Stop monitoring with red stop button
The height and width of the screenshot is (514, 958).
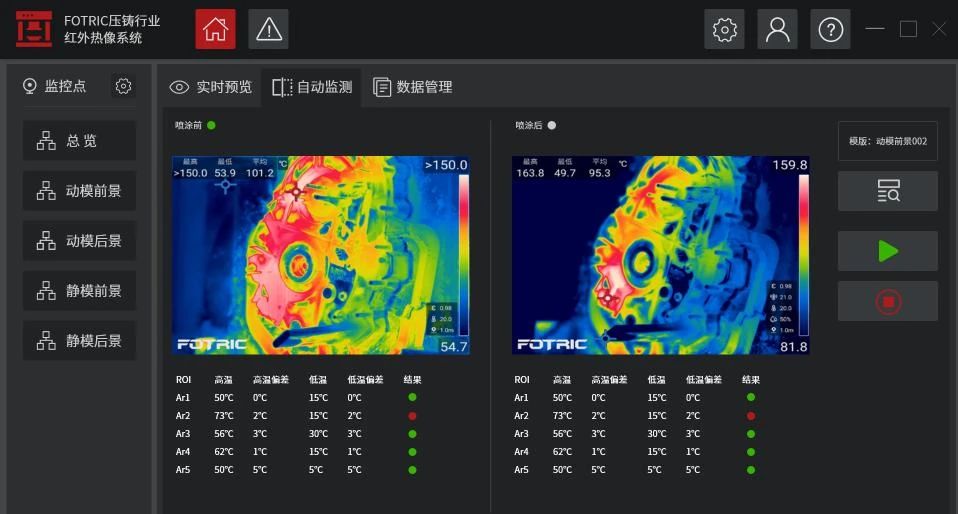coord(888,301)
